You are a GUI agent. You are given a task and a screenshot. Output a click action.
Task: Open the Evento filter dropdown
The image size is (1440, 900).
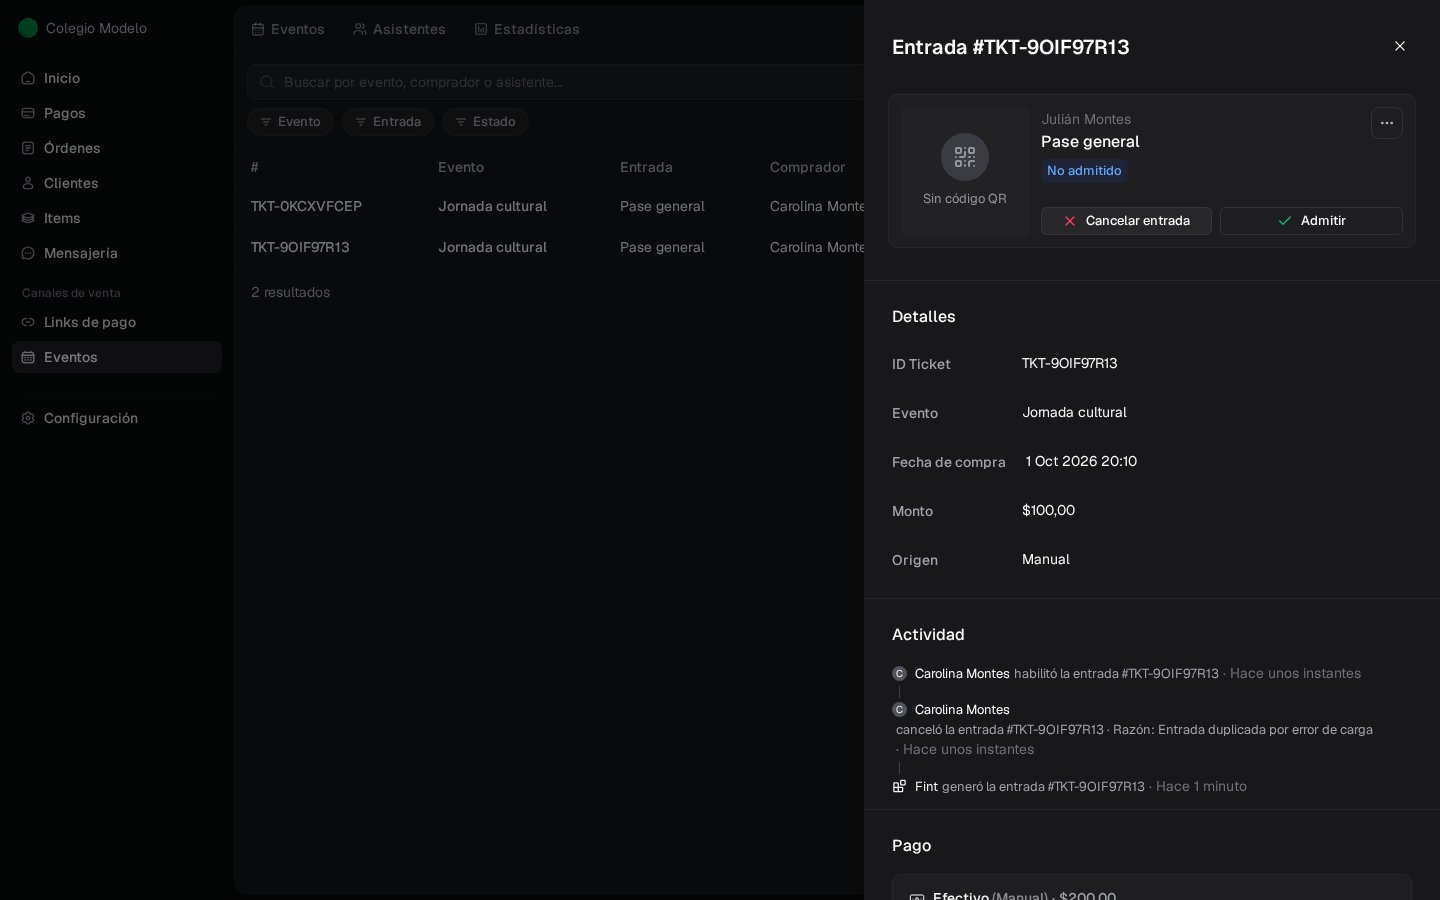(x=290, y=122)
